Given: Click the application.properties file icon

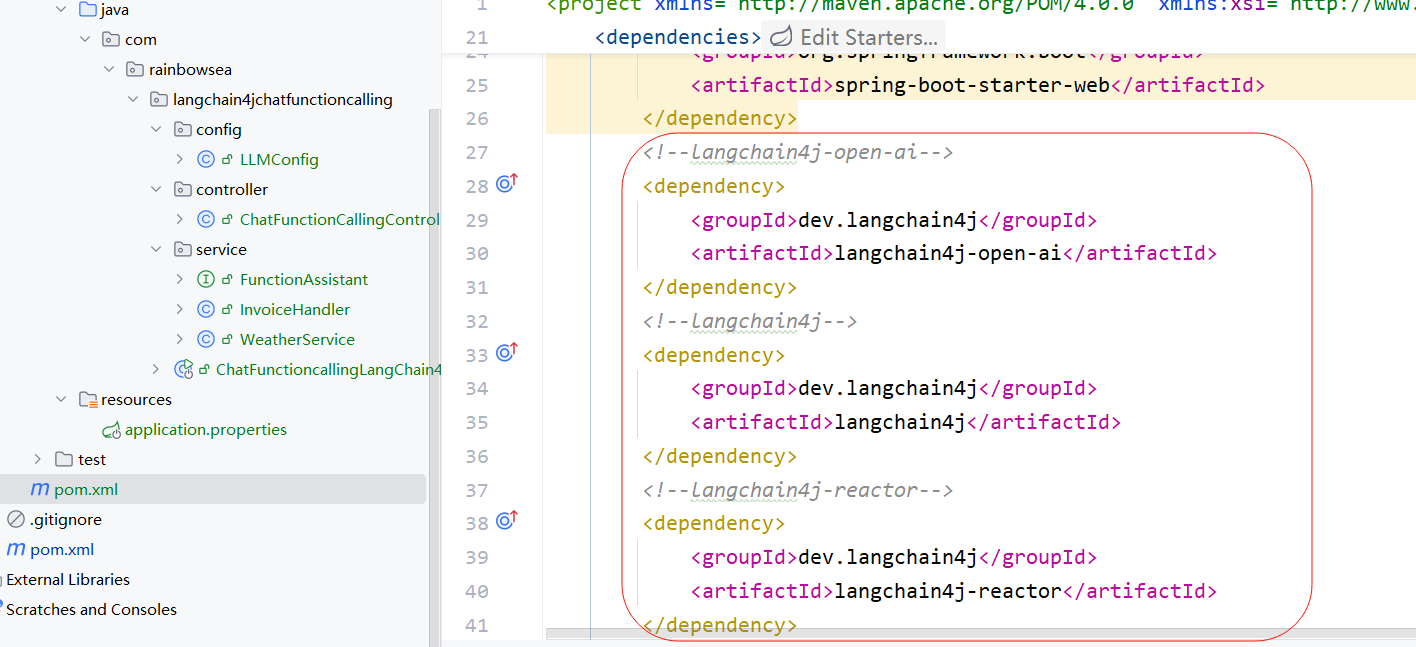Looking at the screenshot, I should (x=111, y=430).
